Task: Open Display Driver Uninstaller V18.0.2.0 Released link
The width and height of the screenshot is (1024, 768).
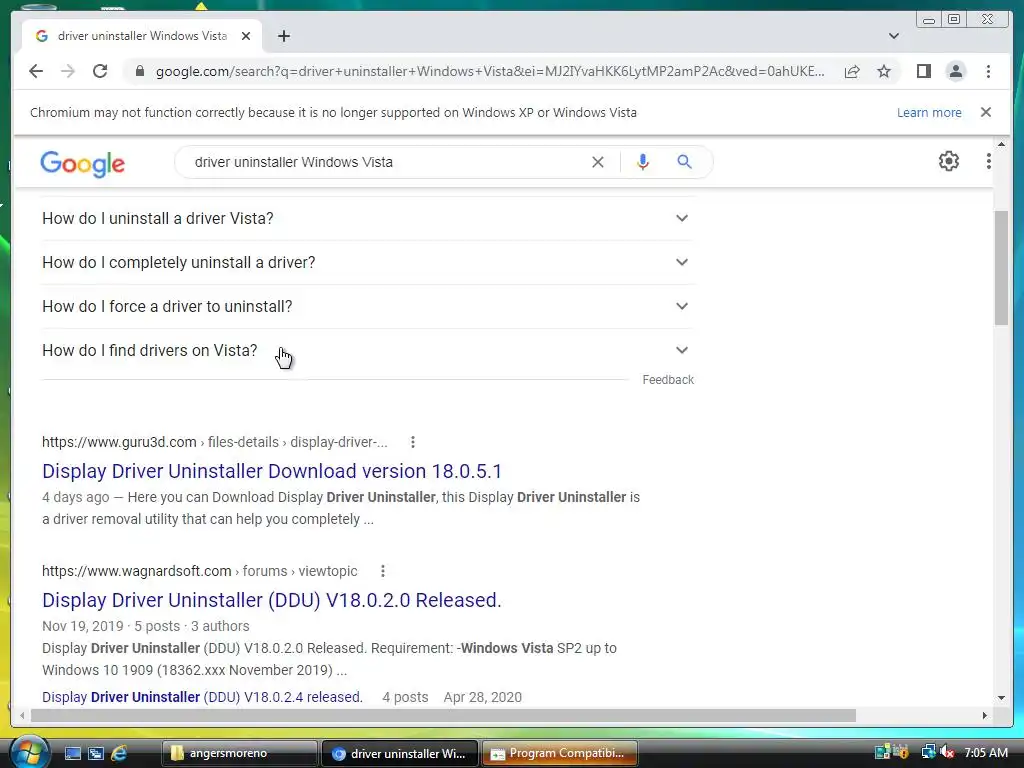Action: [272, 600]
